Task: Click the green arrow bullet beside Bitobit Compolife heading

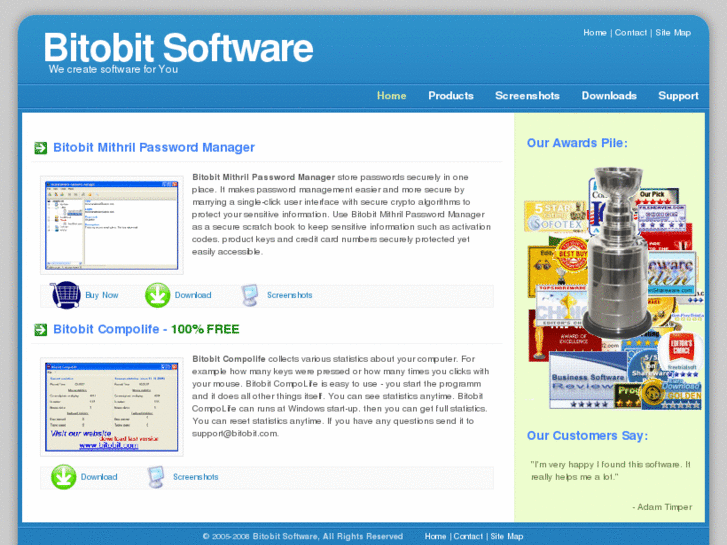Action: point(41,330)
